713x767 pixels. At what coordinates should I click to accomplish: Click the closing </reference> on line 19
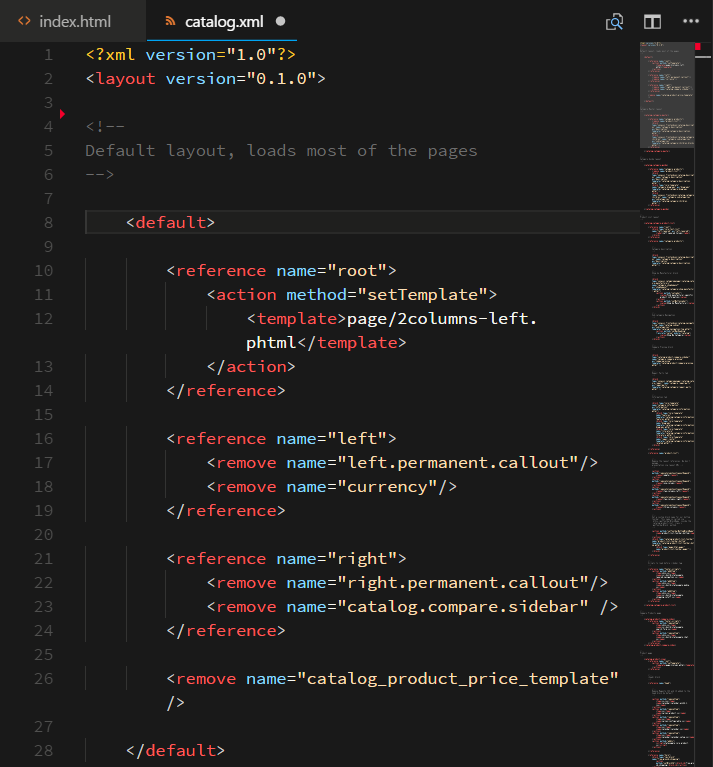(x=226, y=511)
